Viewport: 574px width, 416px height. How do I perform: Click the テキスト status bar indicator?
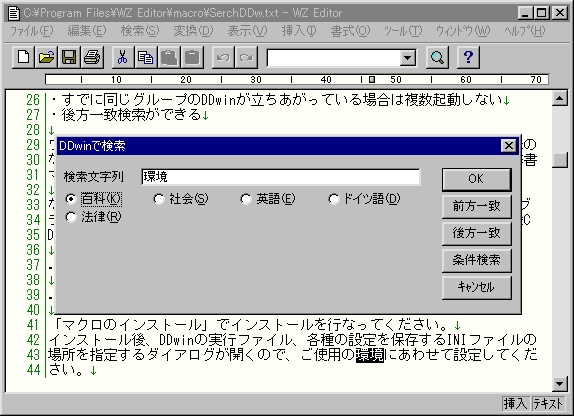click(x=547, y=403)
